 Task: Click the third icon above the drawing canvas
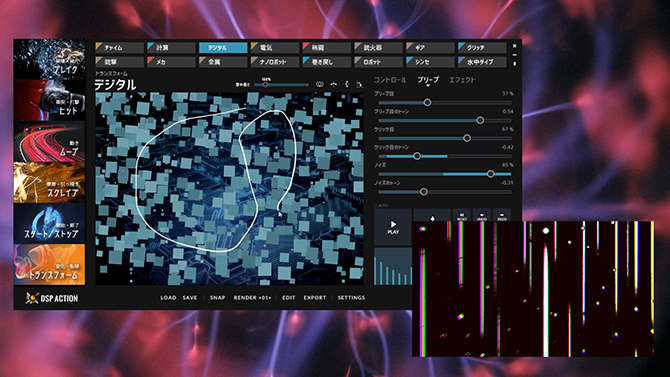pyautogui.click(x=347, y=84)
